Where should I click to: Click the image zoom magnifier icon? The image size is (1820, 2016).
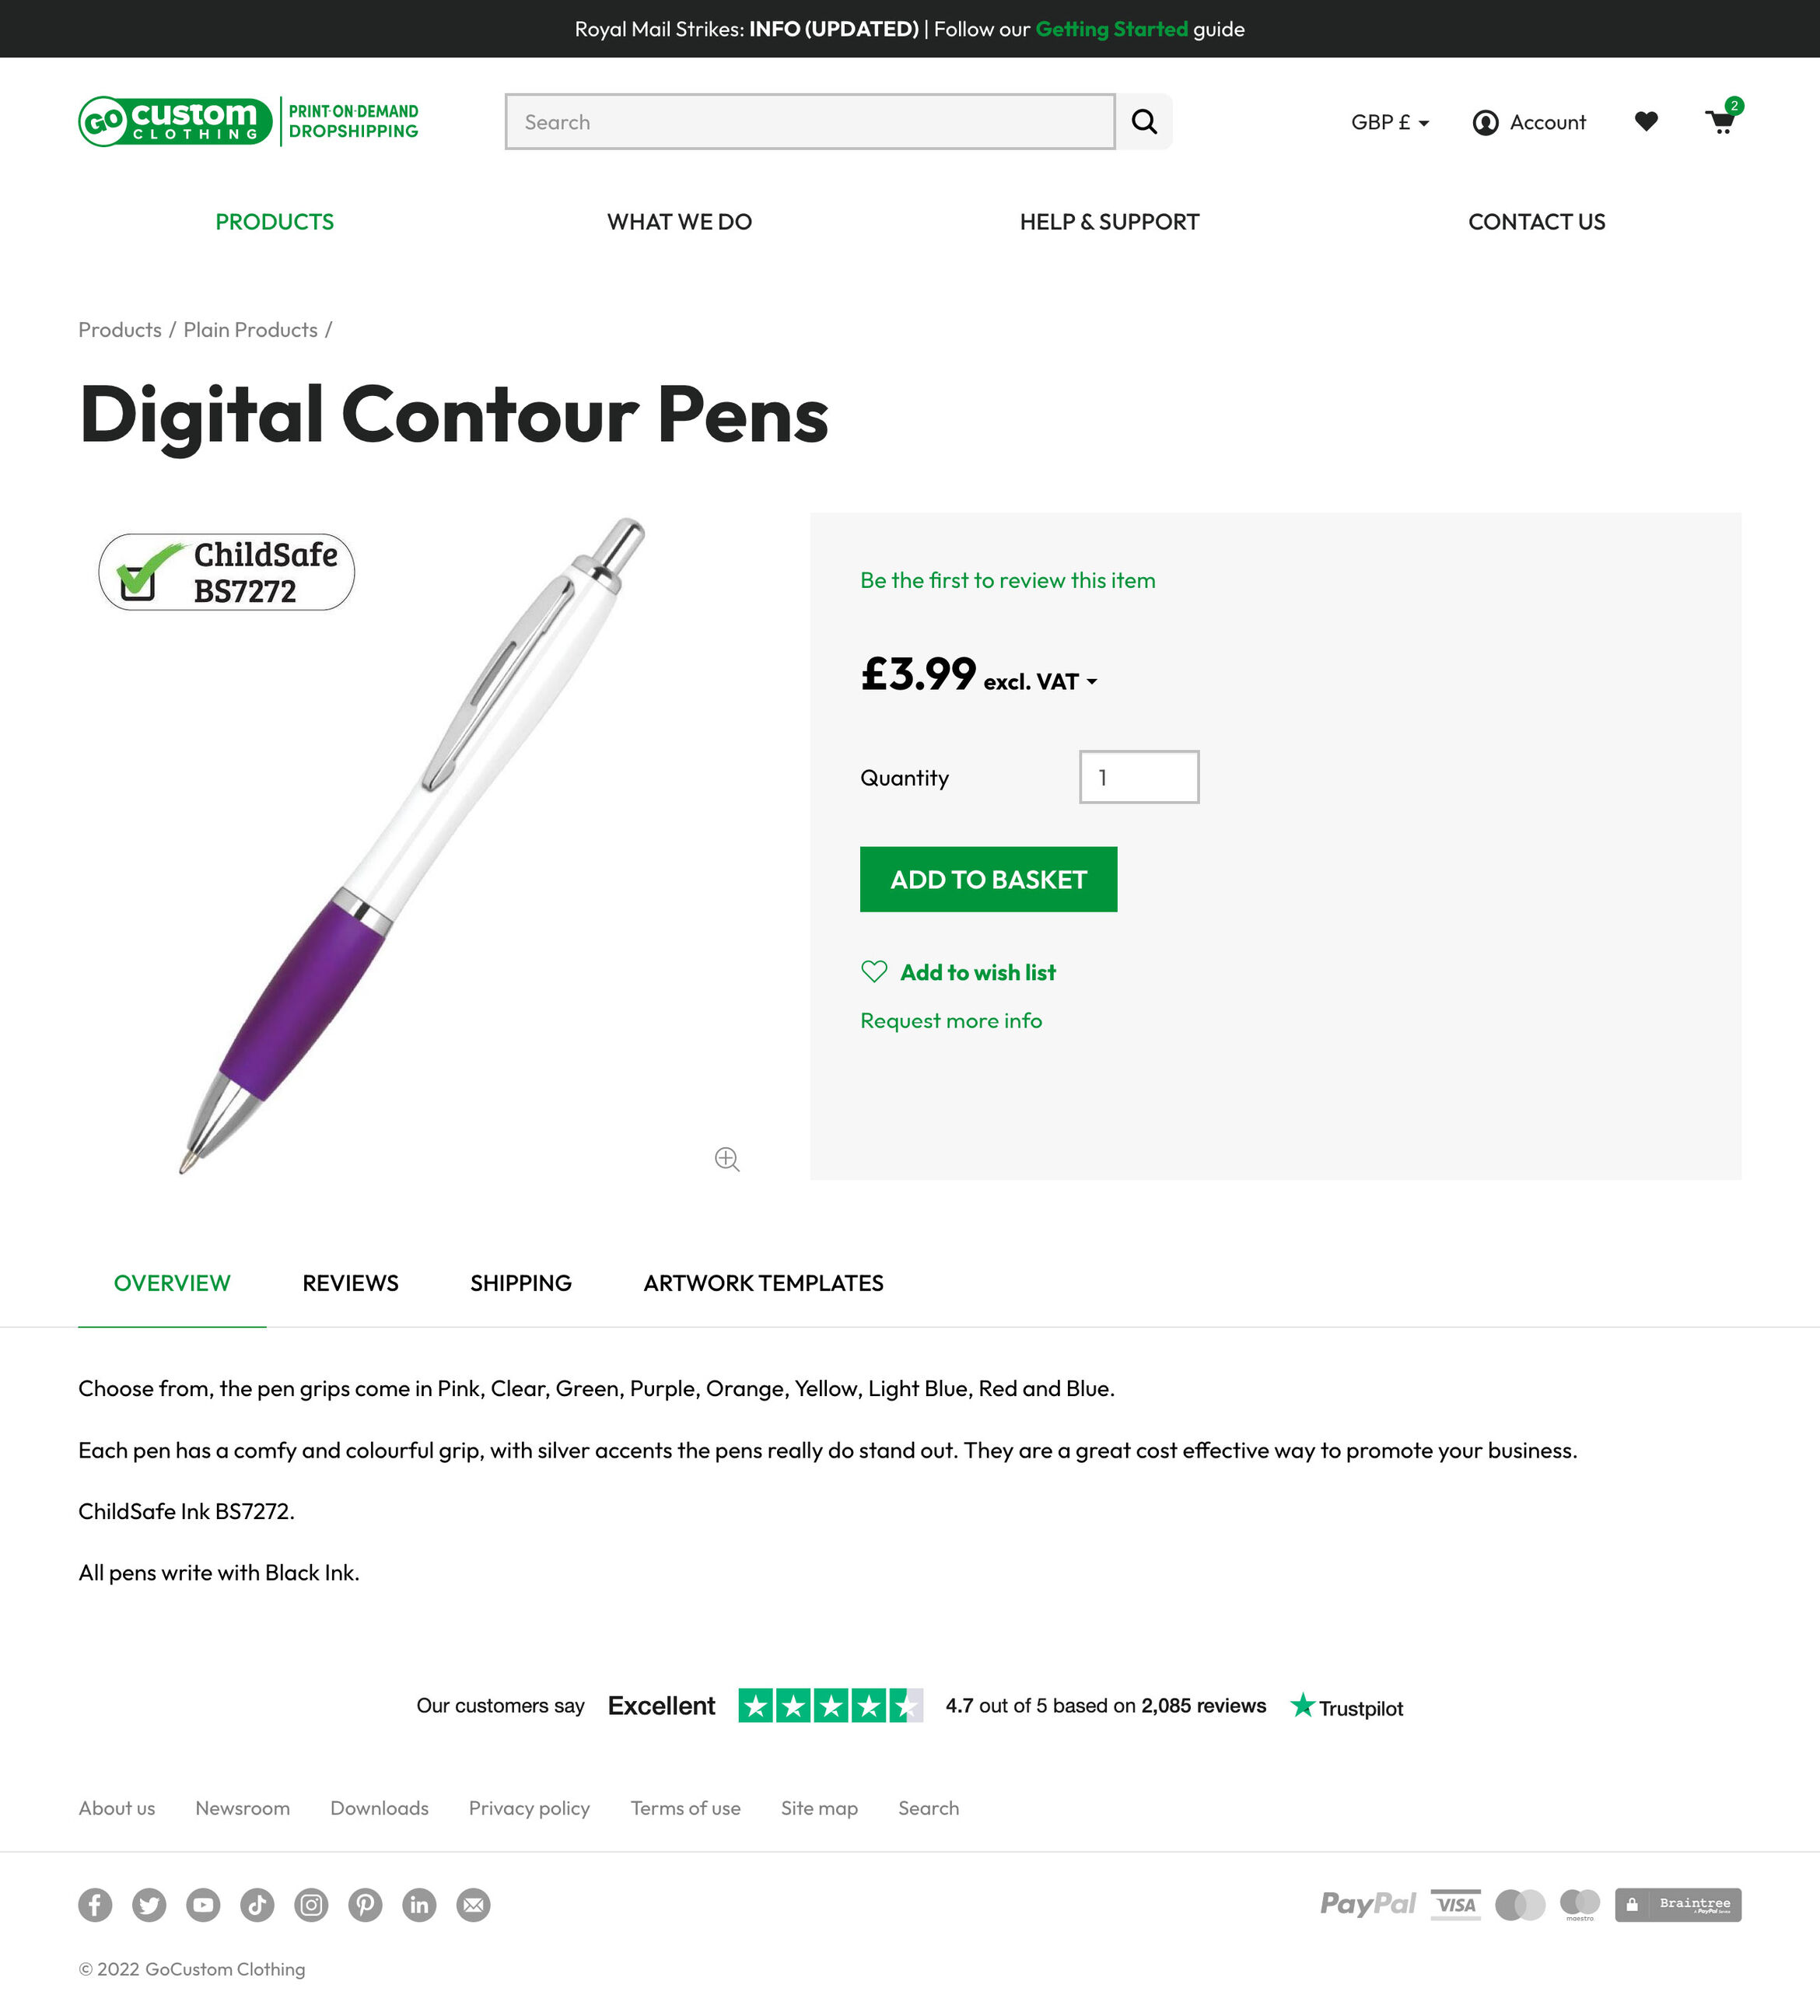click(727, 1159)
